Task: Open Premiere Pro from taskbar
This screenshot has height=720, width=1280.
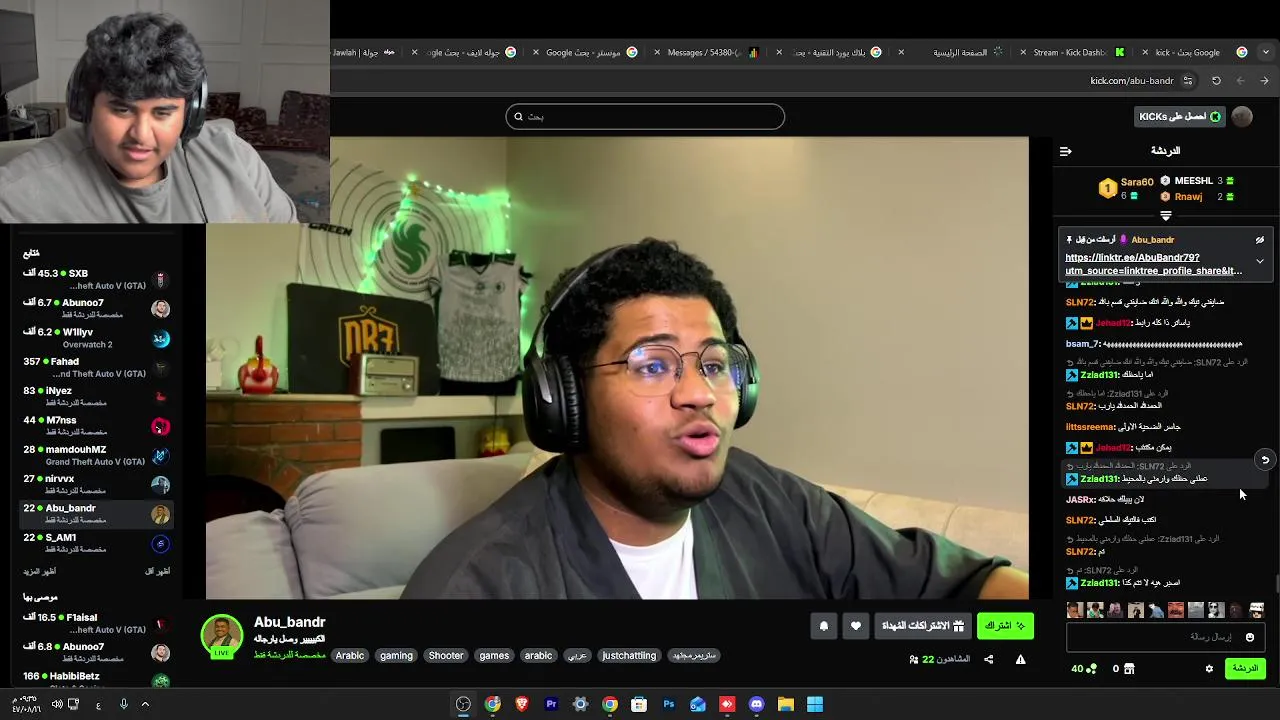Action: (551, 705)
